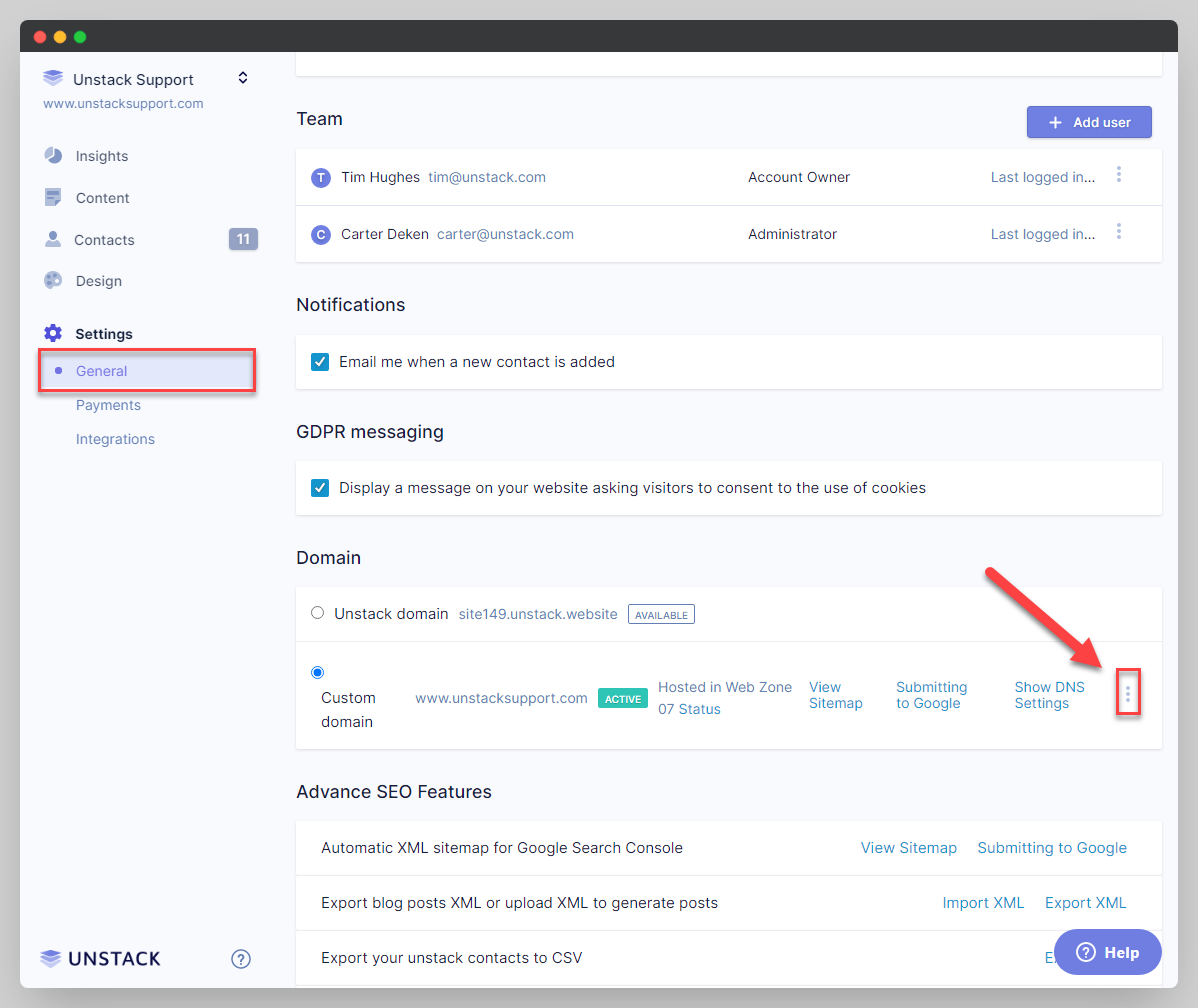Click the Add user button

tap(1089, 122)
